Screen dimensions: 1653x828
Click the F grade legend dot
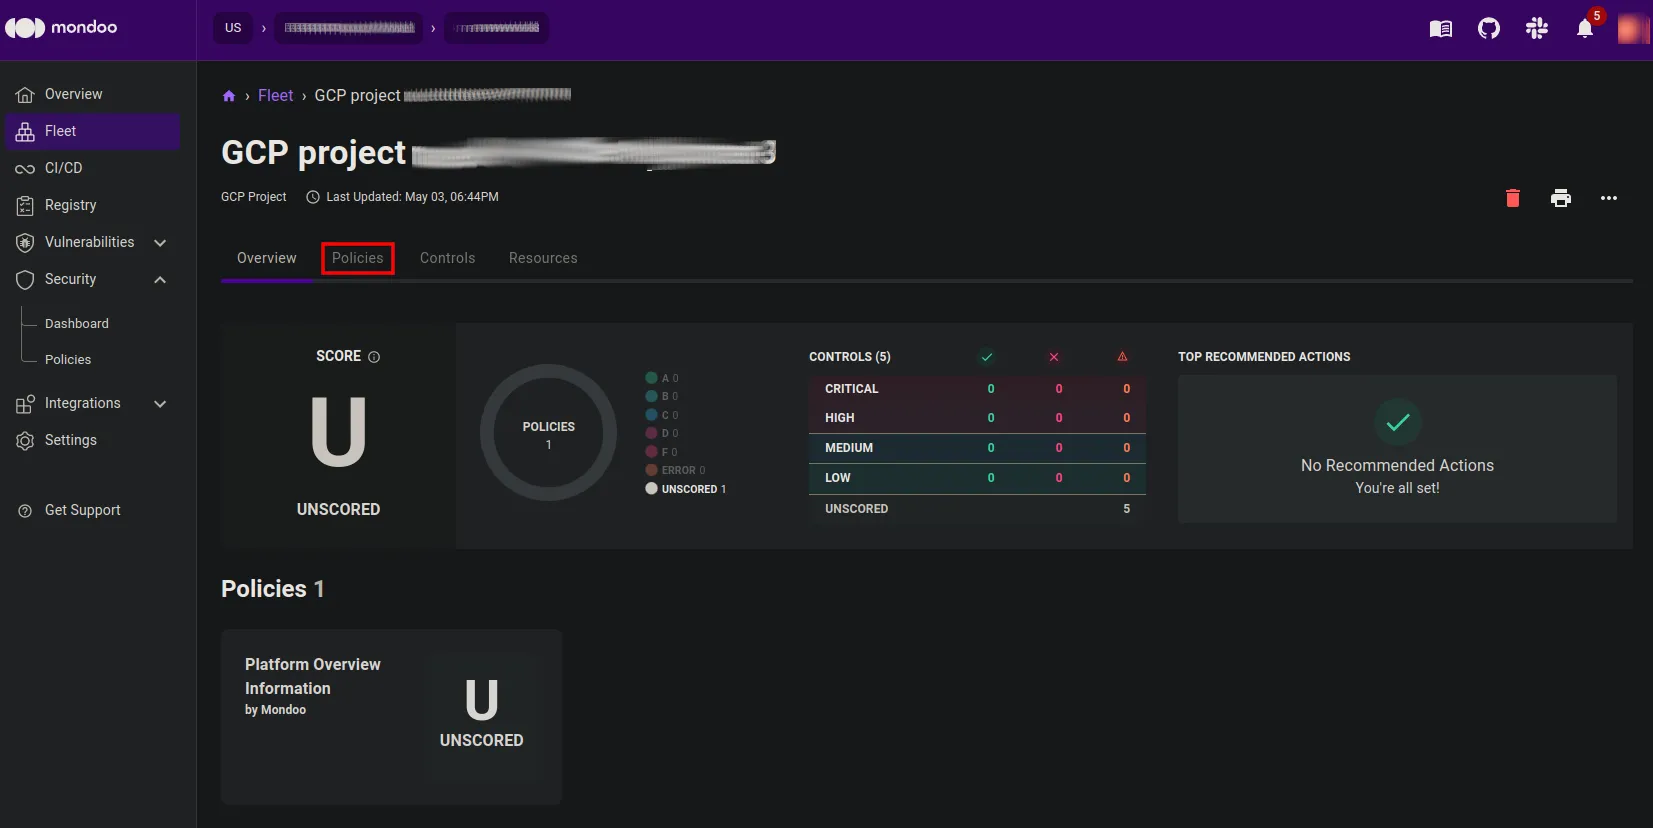pos(651,452)
